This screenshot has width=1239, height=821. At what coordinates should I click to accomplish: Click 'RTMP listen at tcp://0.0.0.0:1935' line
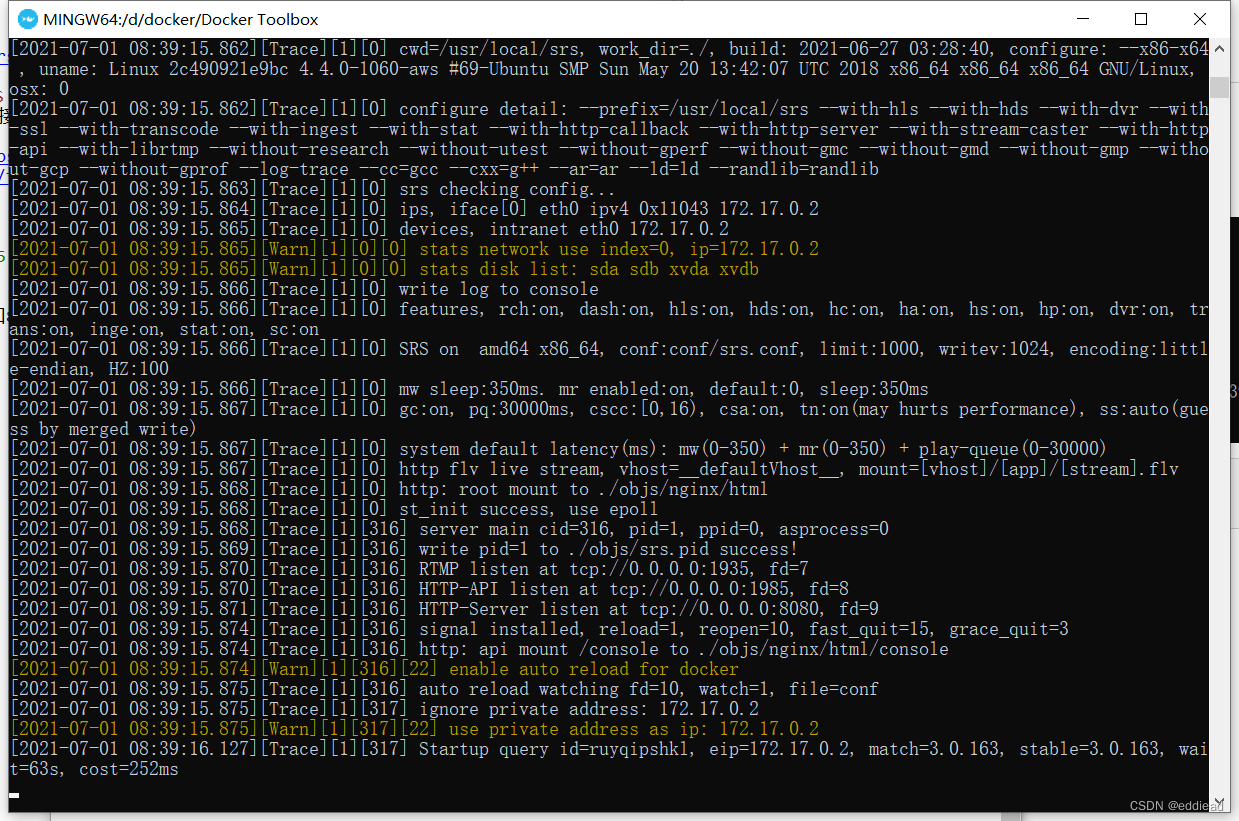pos(409,569)
